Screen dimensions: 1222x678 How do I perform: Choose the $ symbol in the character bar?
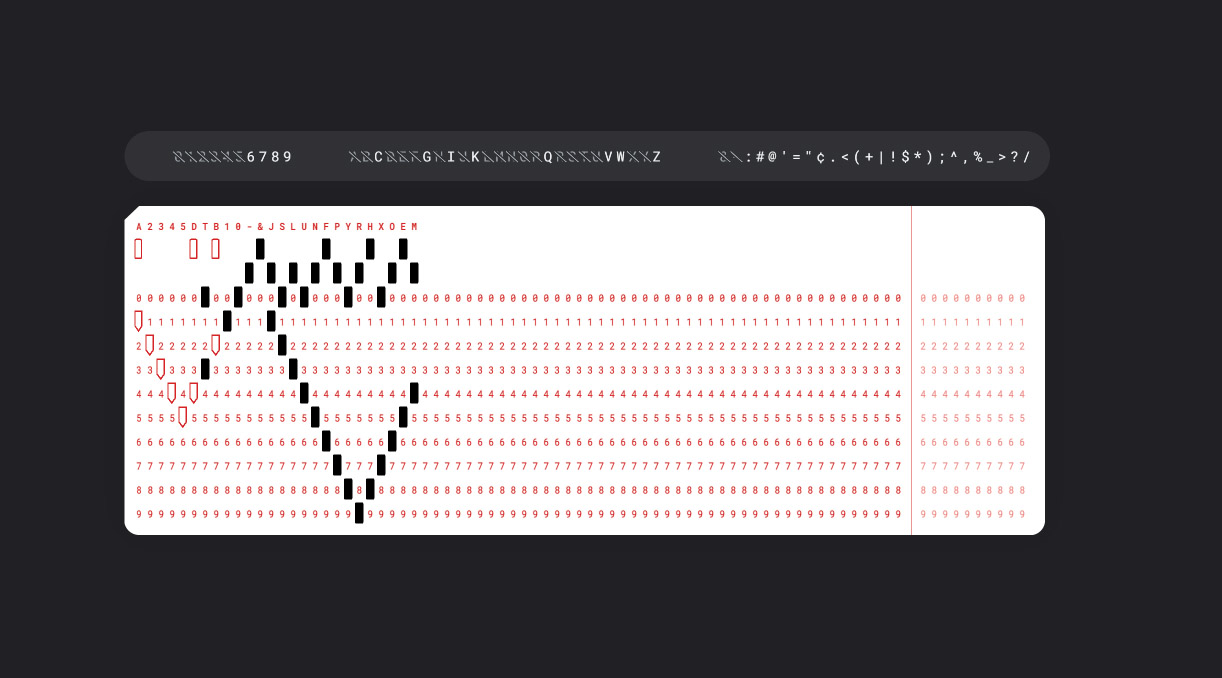pos(905,157)
